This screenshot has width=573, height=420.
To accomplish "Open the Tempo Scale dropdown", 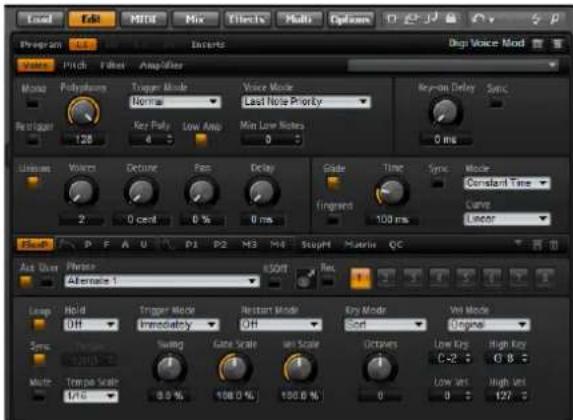I will (91, 396).
